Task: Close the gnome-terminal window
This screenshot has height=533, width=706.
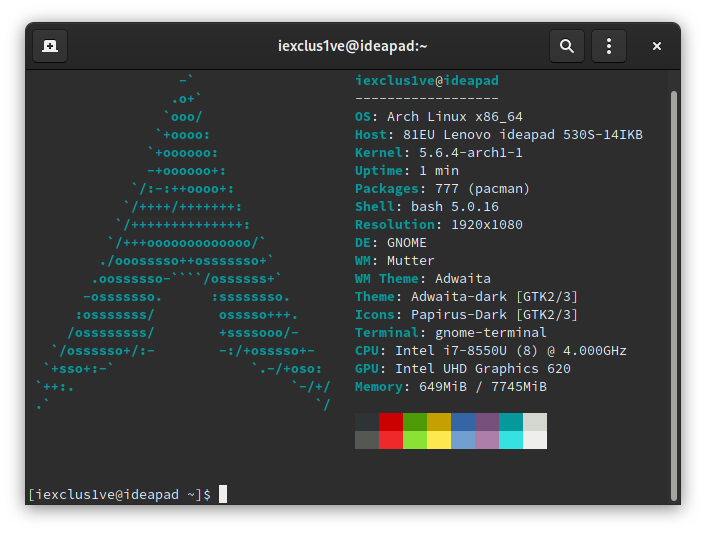Action: tap(657, 46)
